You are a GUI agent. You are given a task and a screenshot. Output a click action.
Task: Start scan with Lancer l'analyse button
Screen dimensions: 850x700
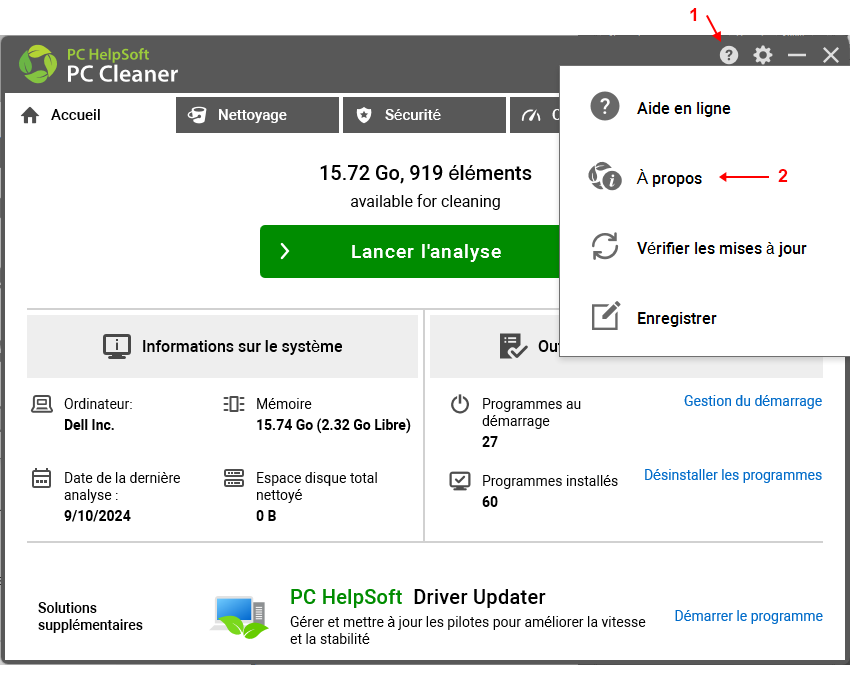coord(409,252)
